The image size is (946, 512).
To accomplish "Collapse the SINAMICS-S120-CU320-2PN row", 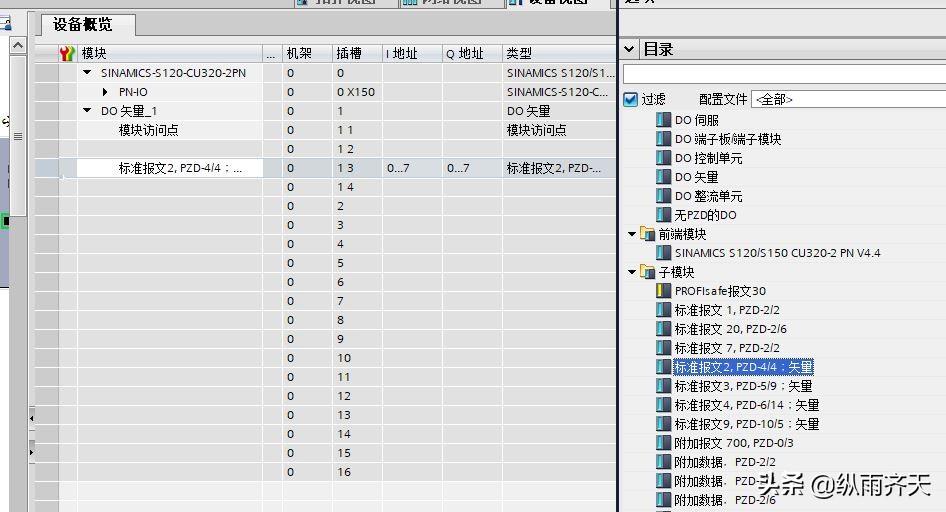I will click(x=87, y=72).
